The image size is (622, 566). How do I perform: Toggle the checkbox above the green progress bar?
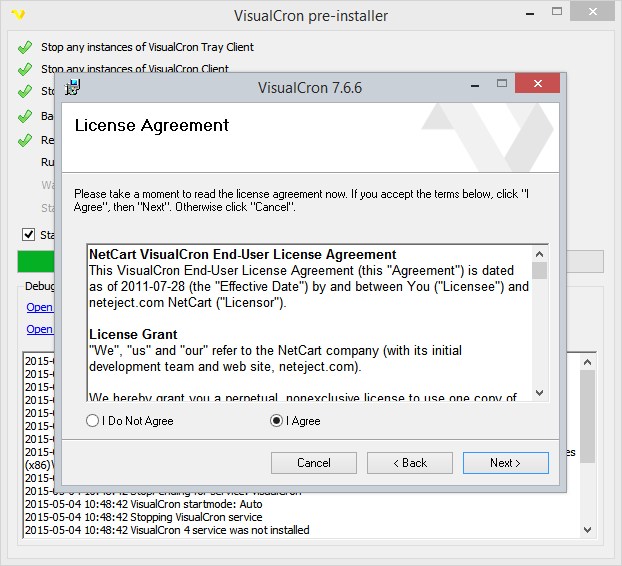pos(28,235)
